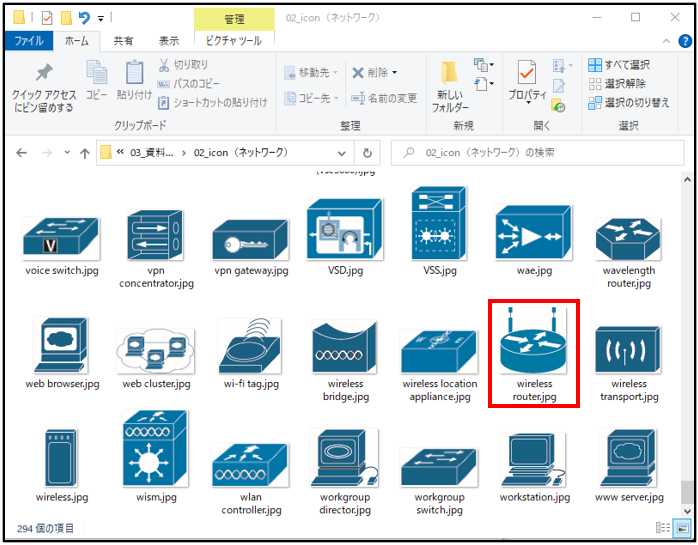Select the web browser.jpg icon
Image resolution: width=698 pixels, height=545 pixels.
(x=61, y=346)
